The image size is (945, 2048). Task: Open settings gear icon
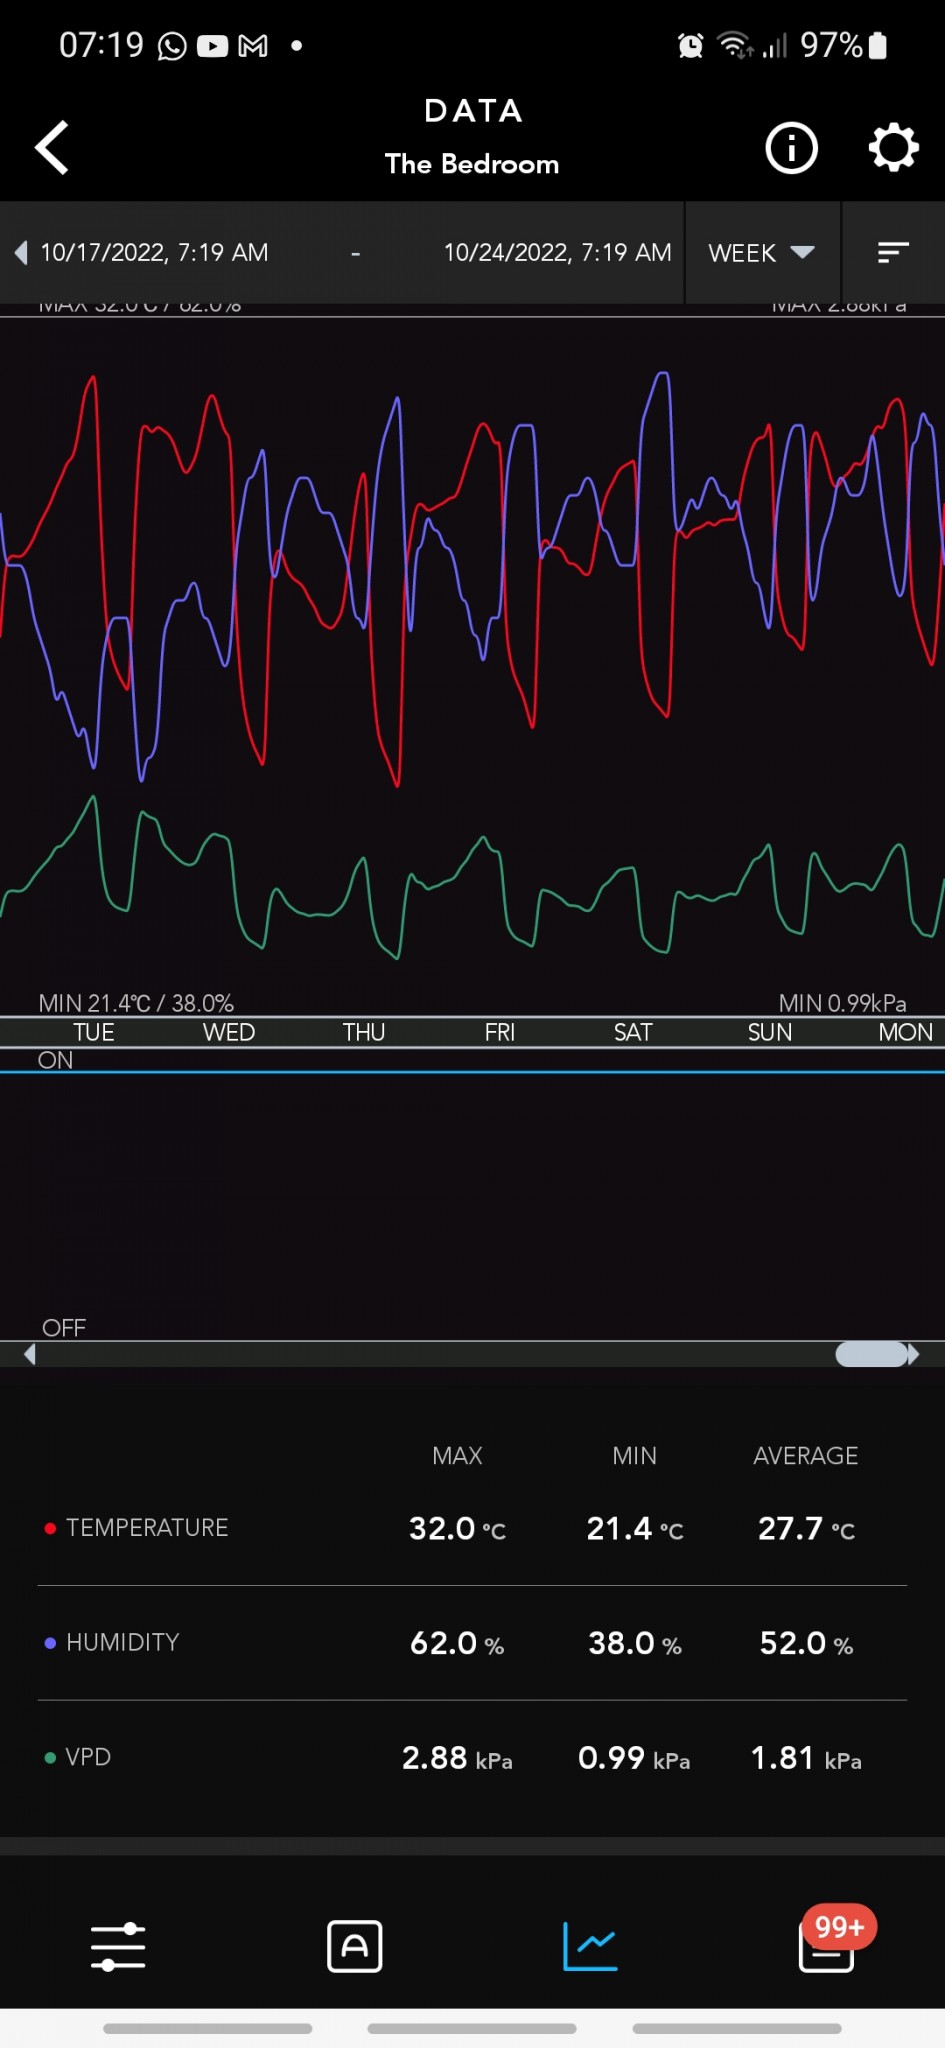point(892,148)
